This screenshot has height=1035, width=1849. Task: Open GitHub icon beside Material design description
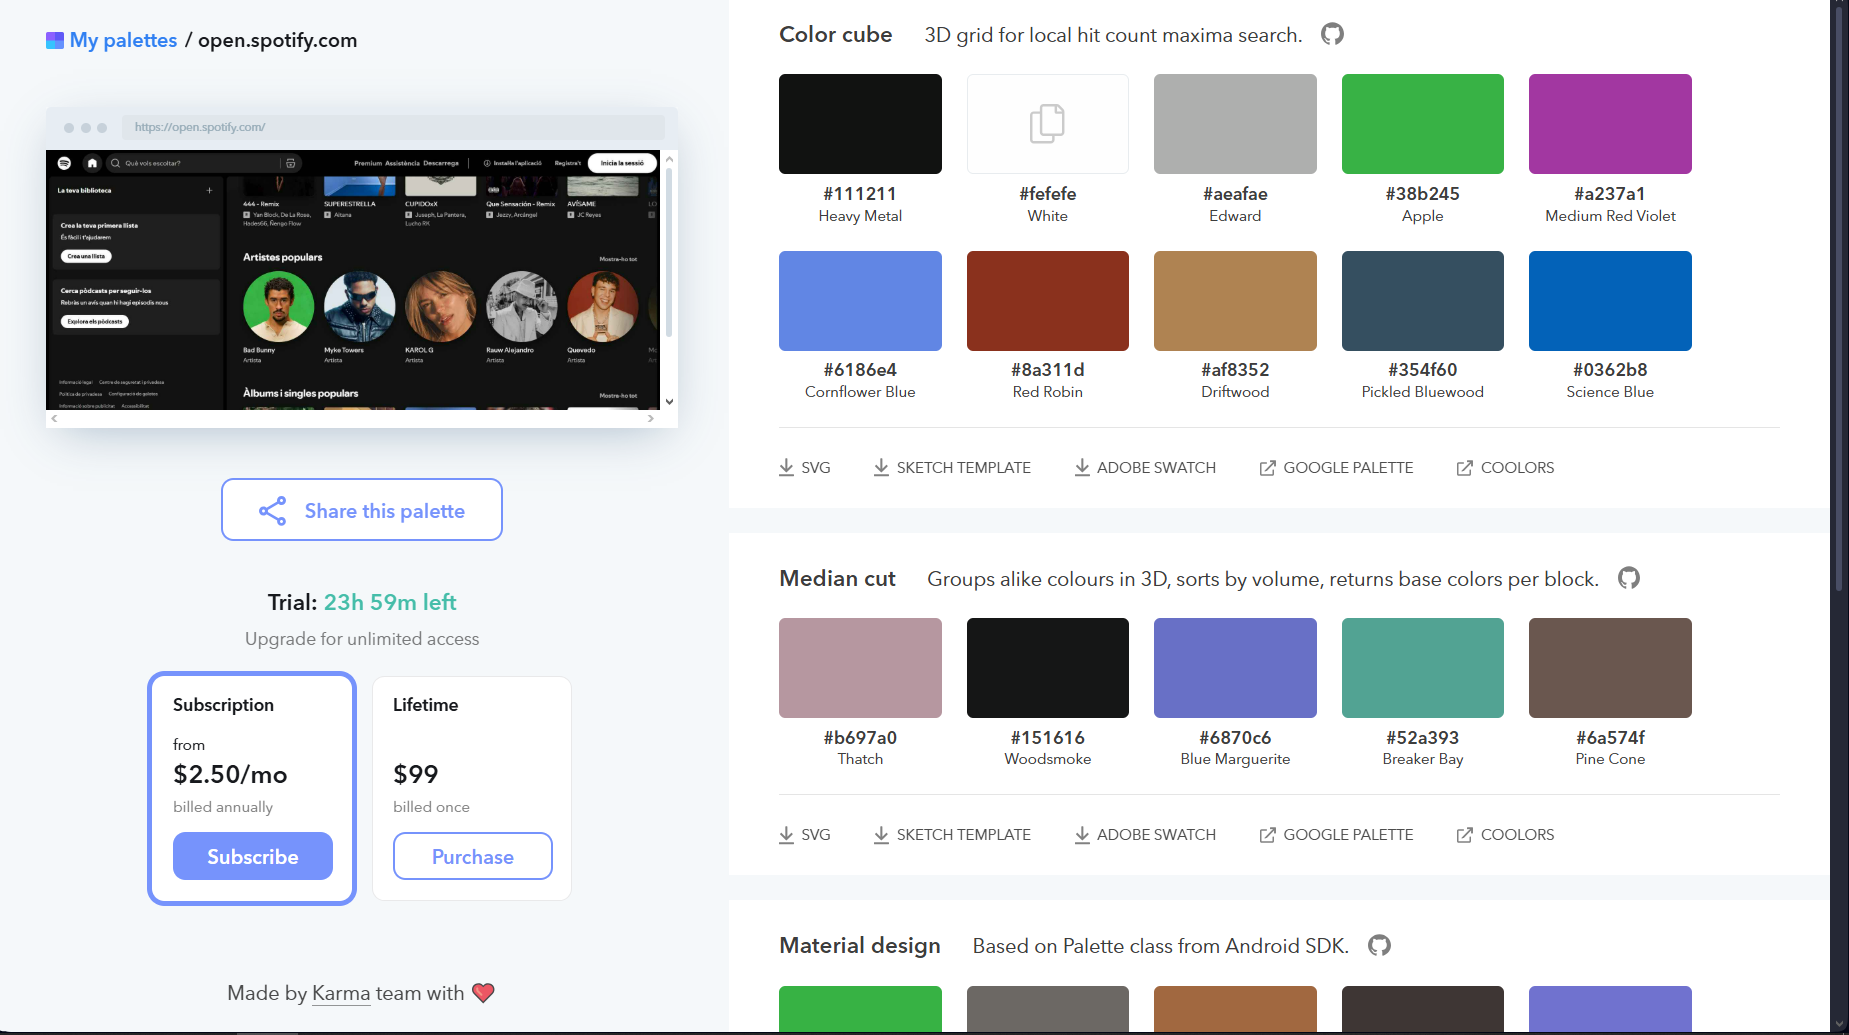[x=1379, y=946]
